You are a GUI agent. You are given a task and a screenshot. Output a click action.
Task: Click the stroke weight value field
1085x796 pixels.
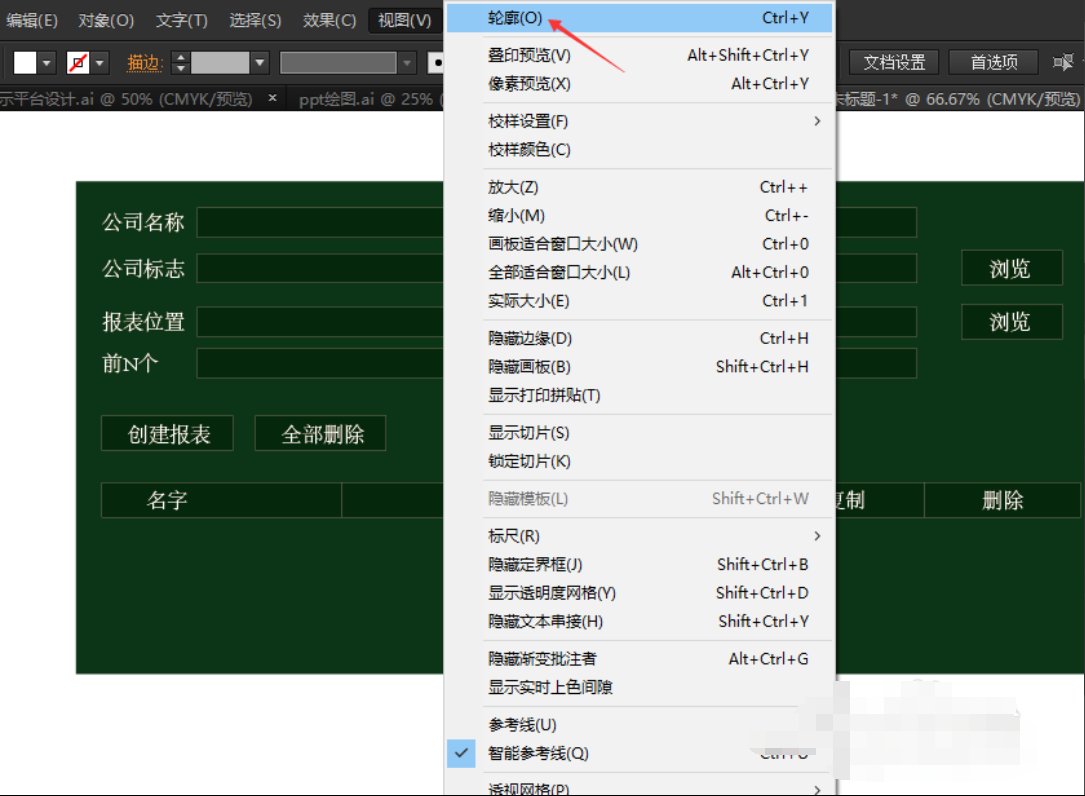click(219, 63)
